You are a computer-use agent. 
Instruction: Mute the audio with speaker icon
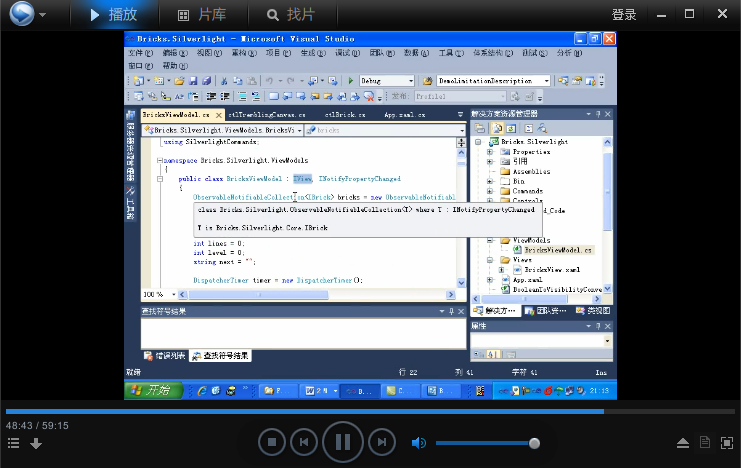pos(419,443)
